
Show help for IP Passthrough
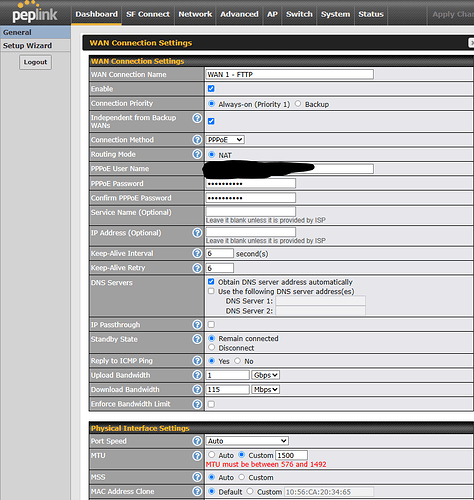tap(197, 325)
